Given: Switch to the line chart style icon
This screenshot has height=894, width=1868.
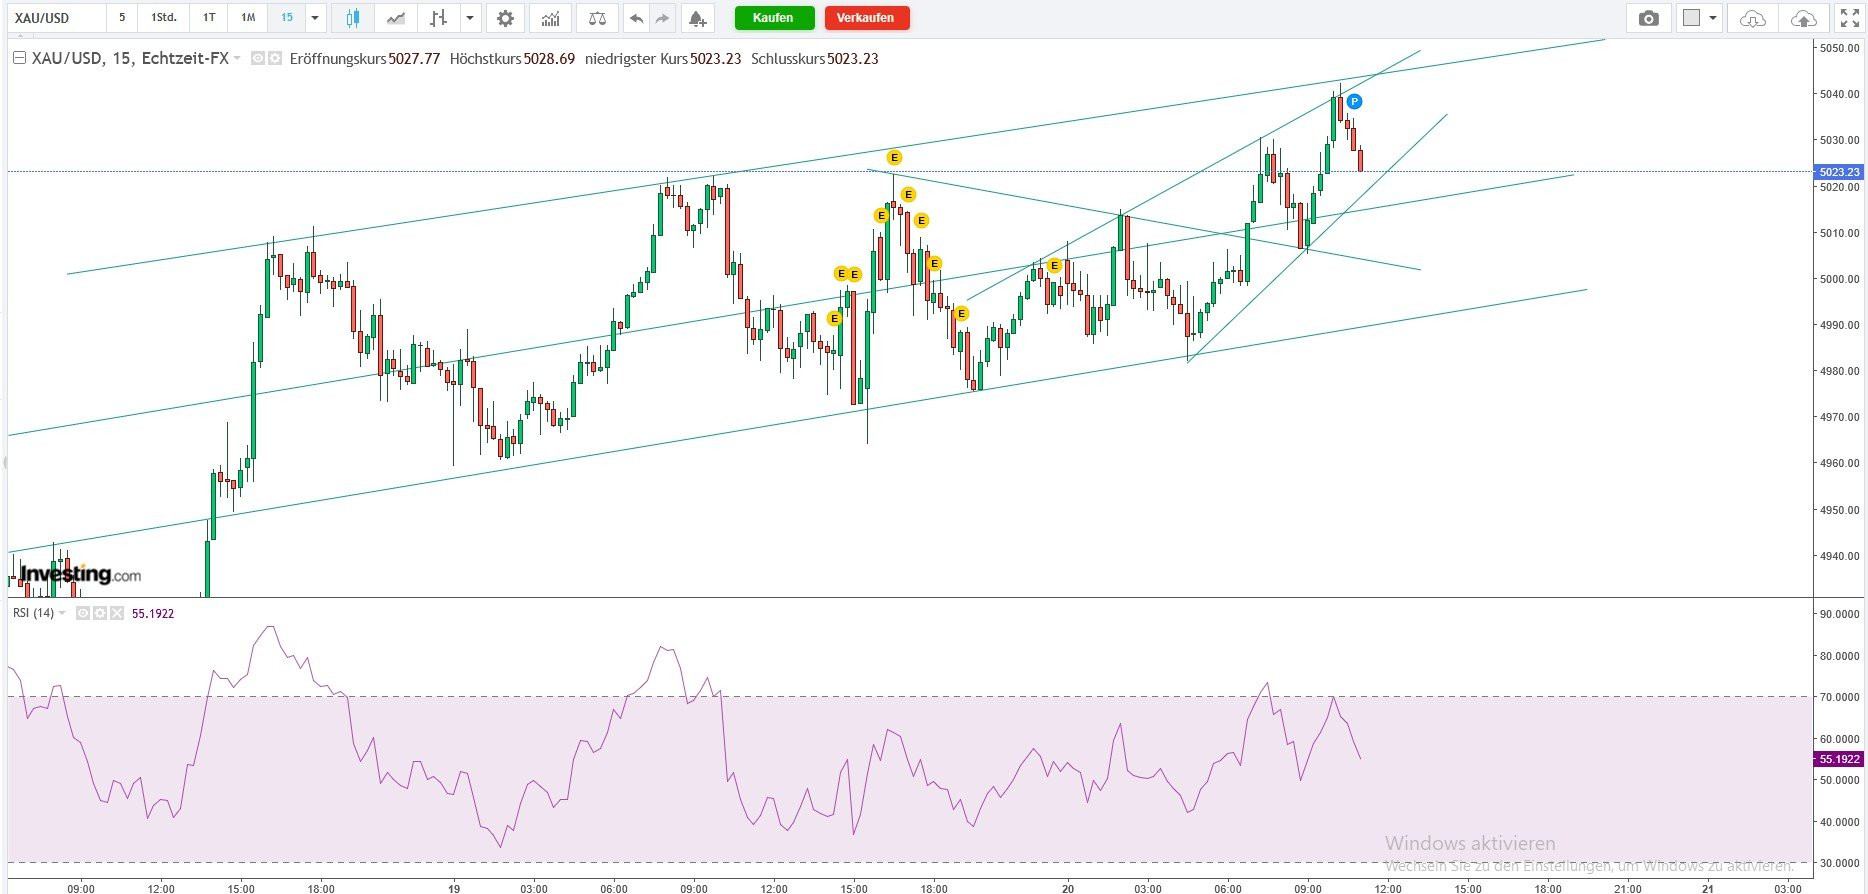Looking at the screenshot, I should 396,18.
